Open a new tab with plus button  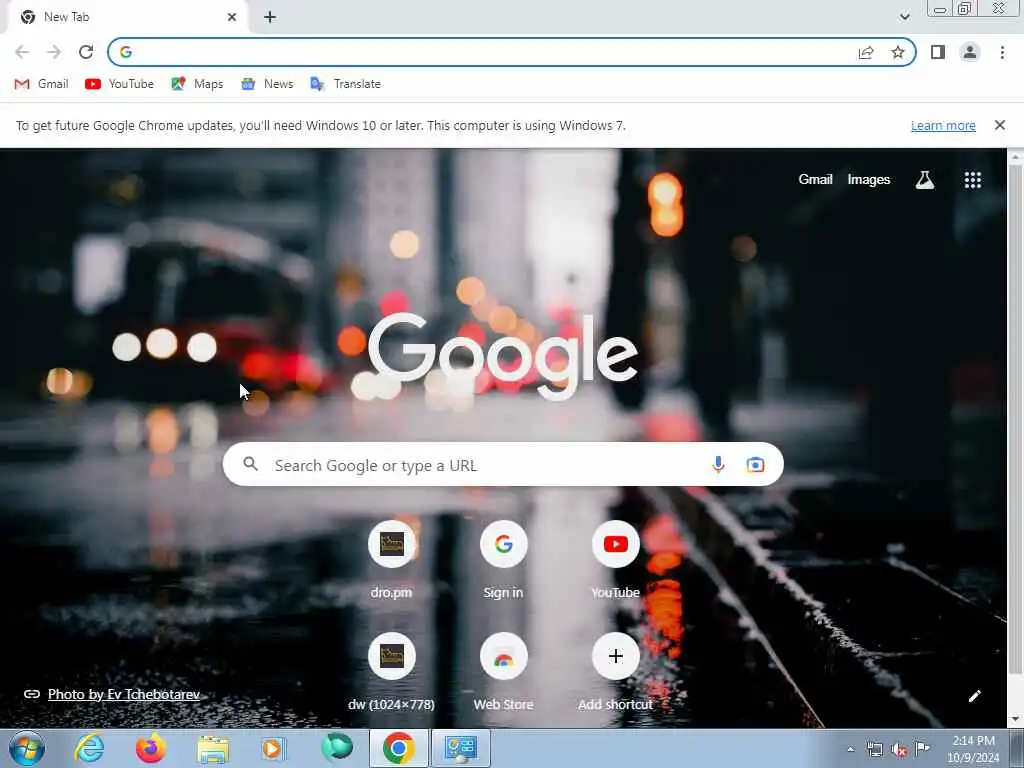(270, 17)
